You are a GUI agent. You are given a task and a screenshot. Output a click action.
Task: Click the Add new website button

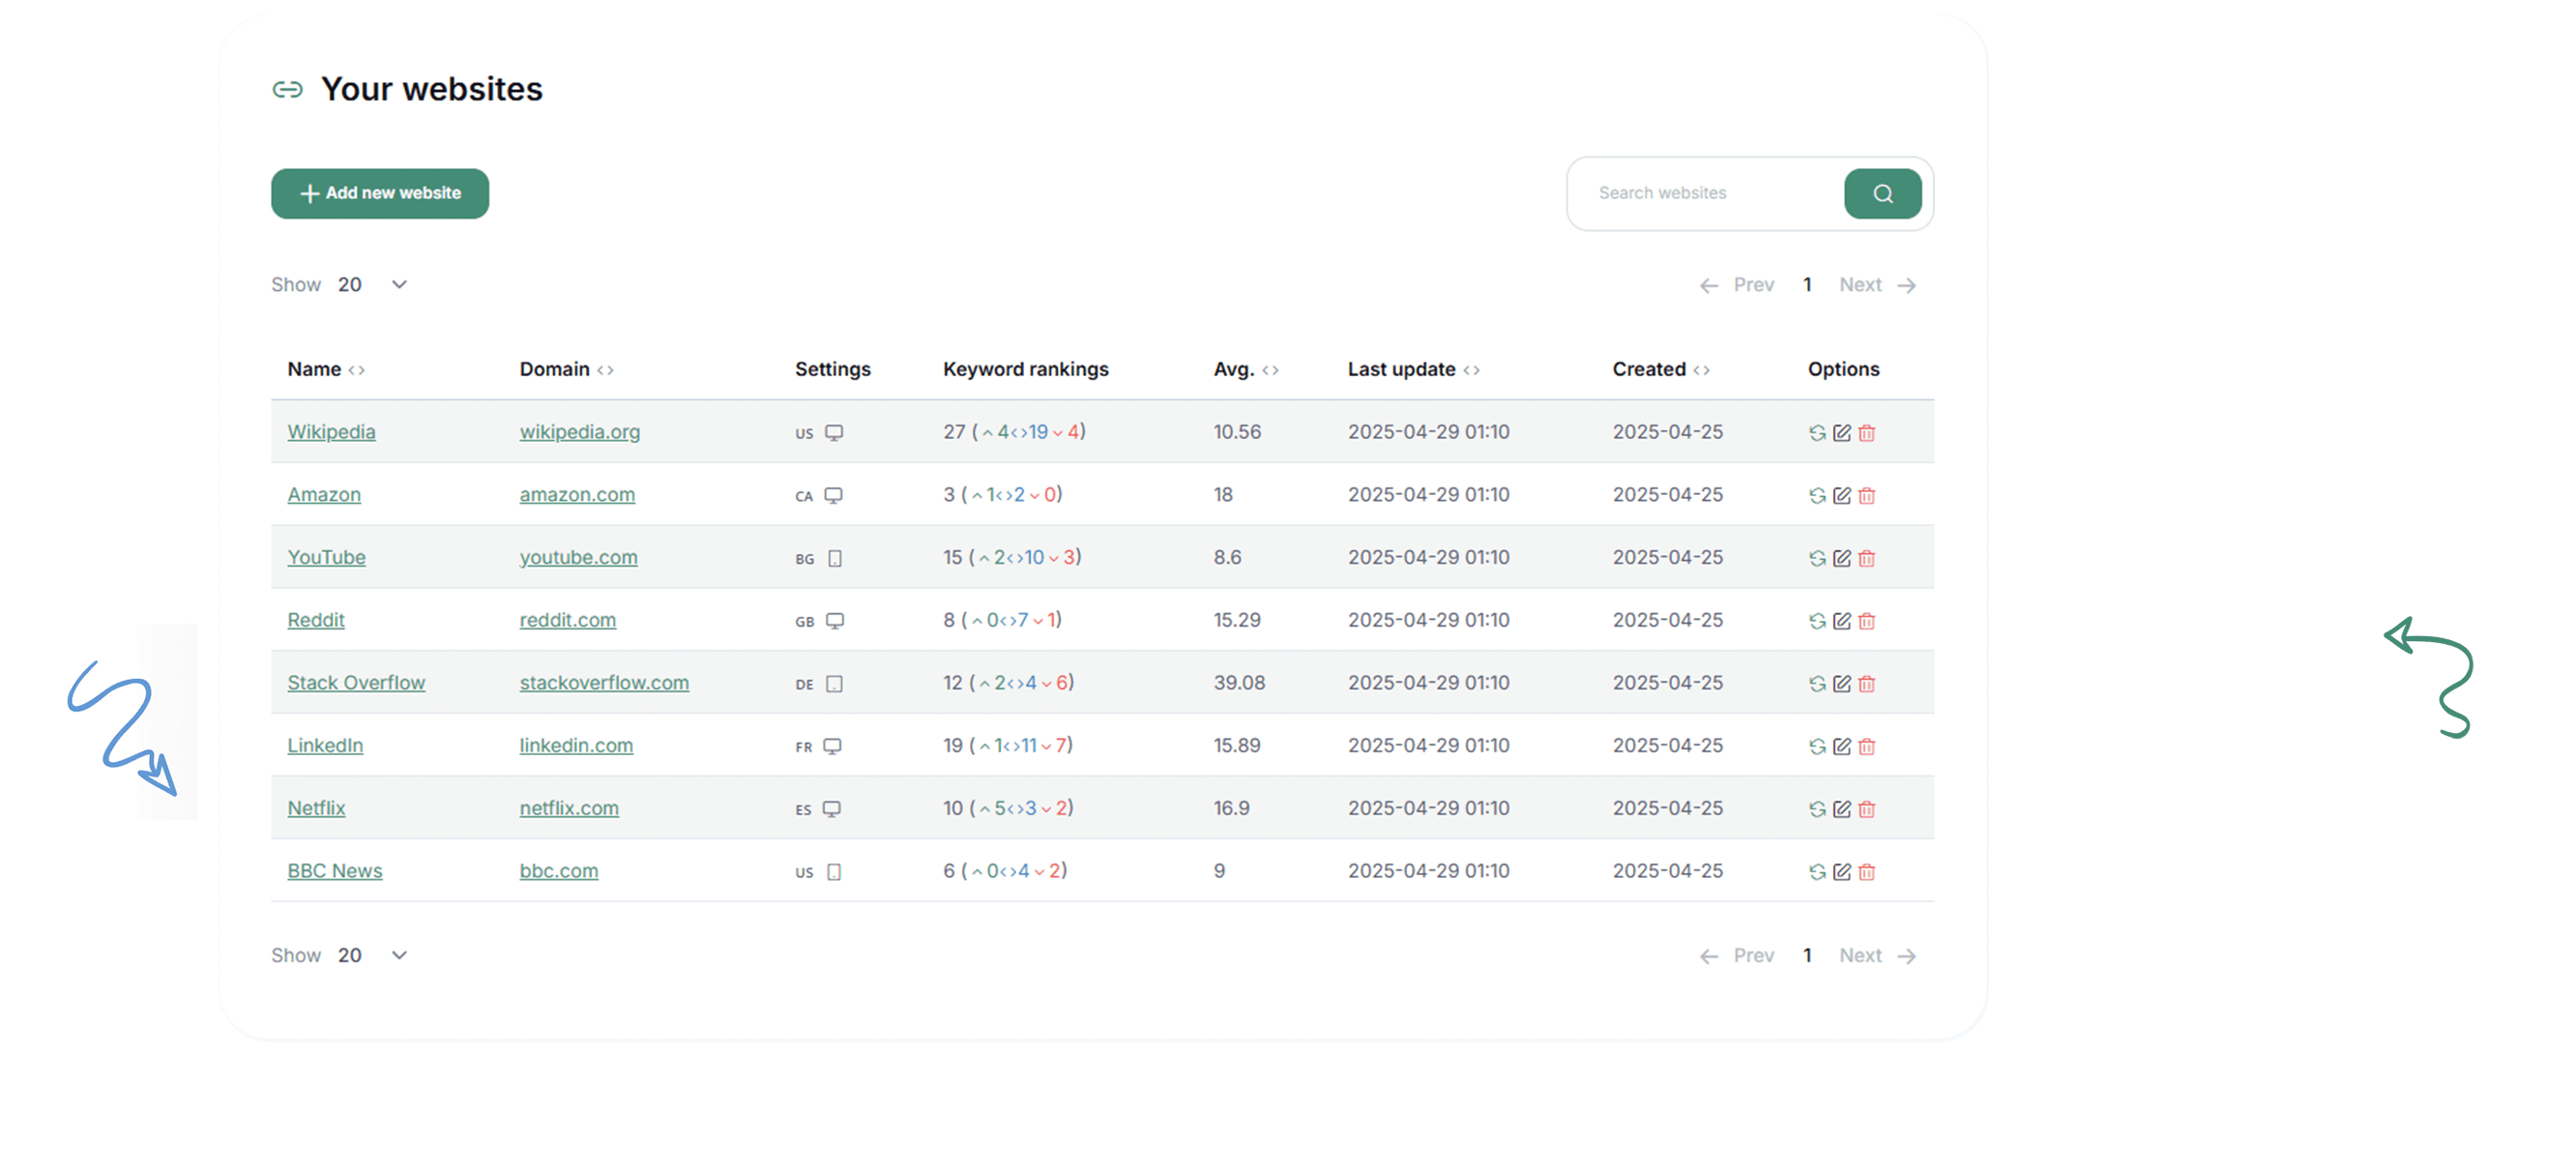[380, 193]
